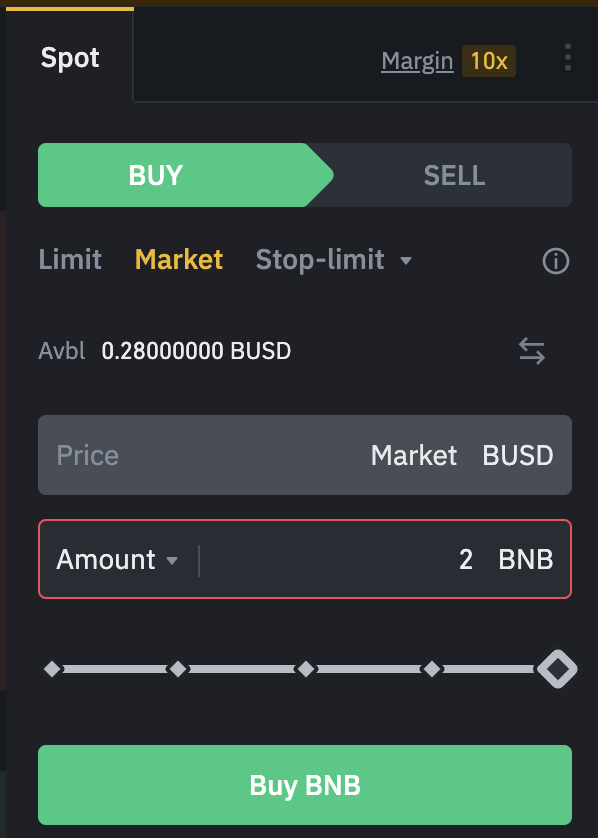Select the 75% slider diamond marker
This screenshot has height=838, width=598.
(x=432, y=669)
